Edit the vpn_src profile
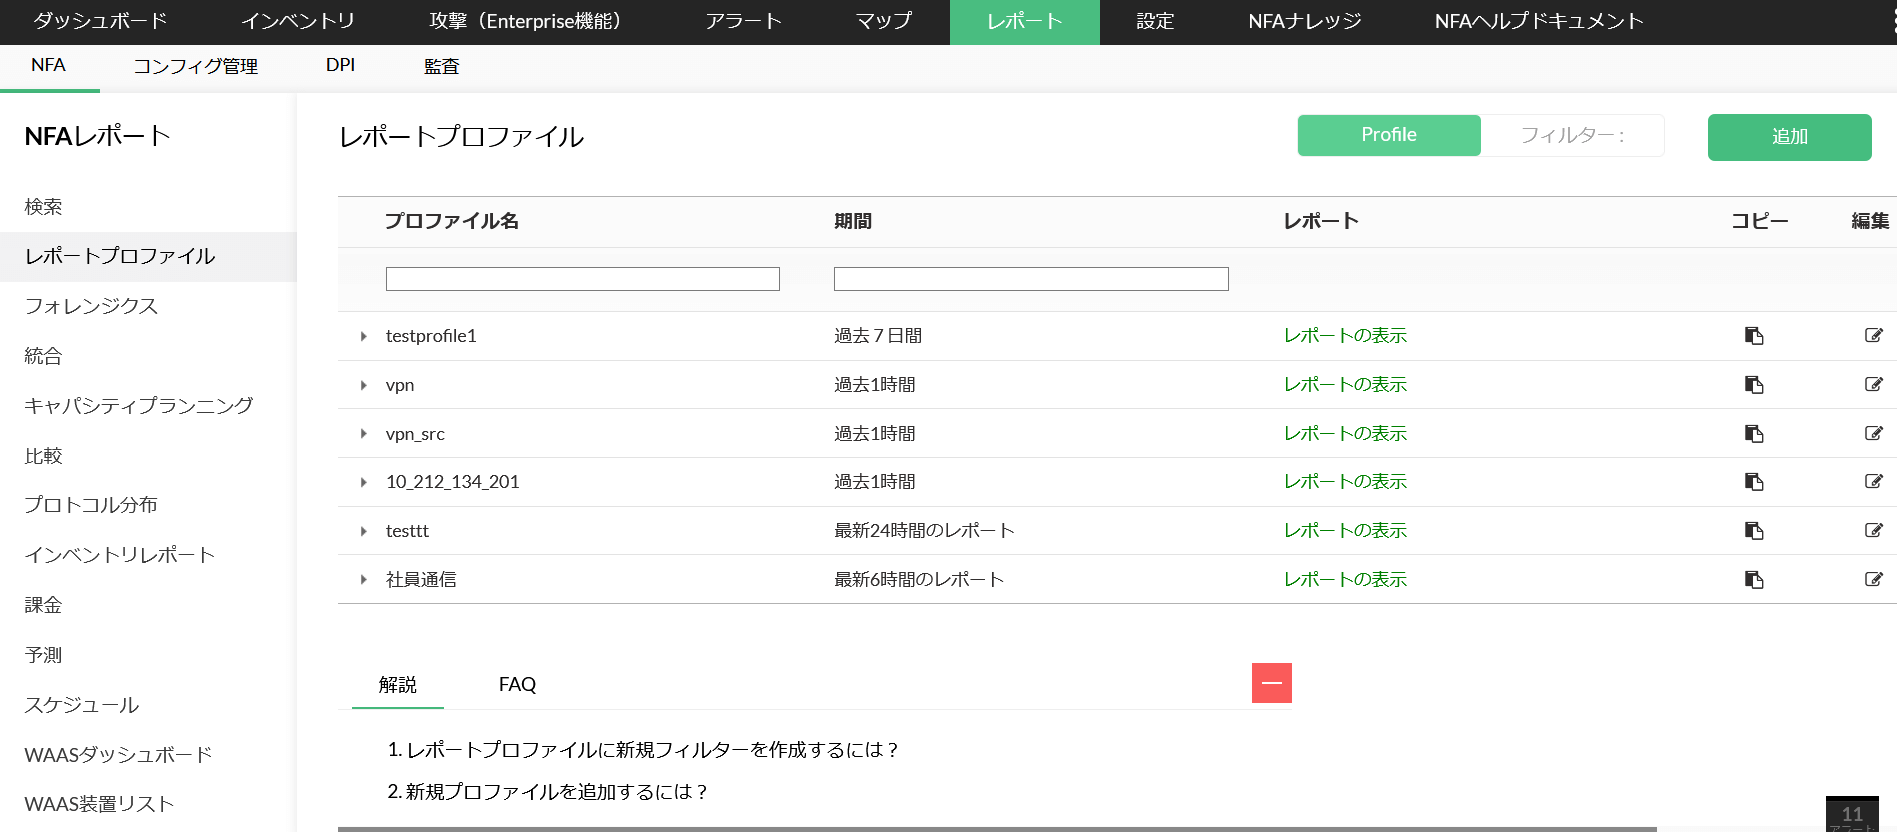This screenshot has height=832, width=1897. (1873, 433)
